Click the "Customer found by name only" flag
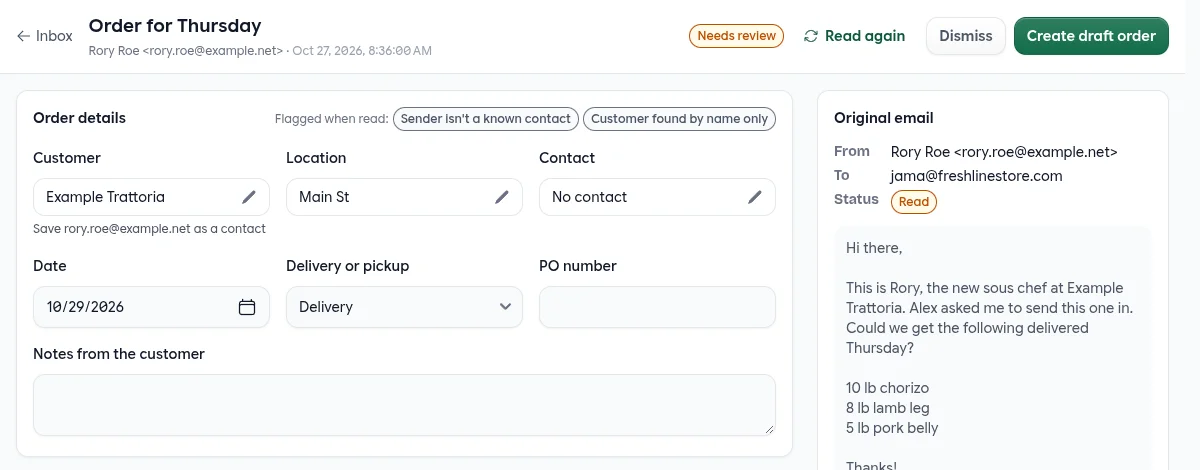This screenshot has width=1200, height=470. click(680, 119)
